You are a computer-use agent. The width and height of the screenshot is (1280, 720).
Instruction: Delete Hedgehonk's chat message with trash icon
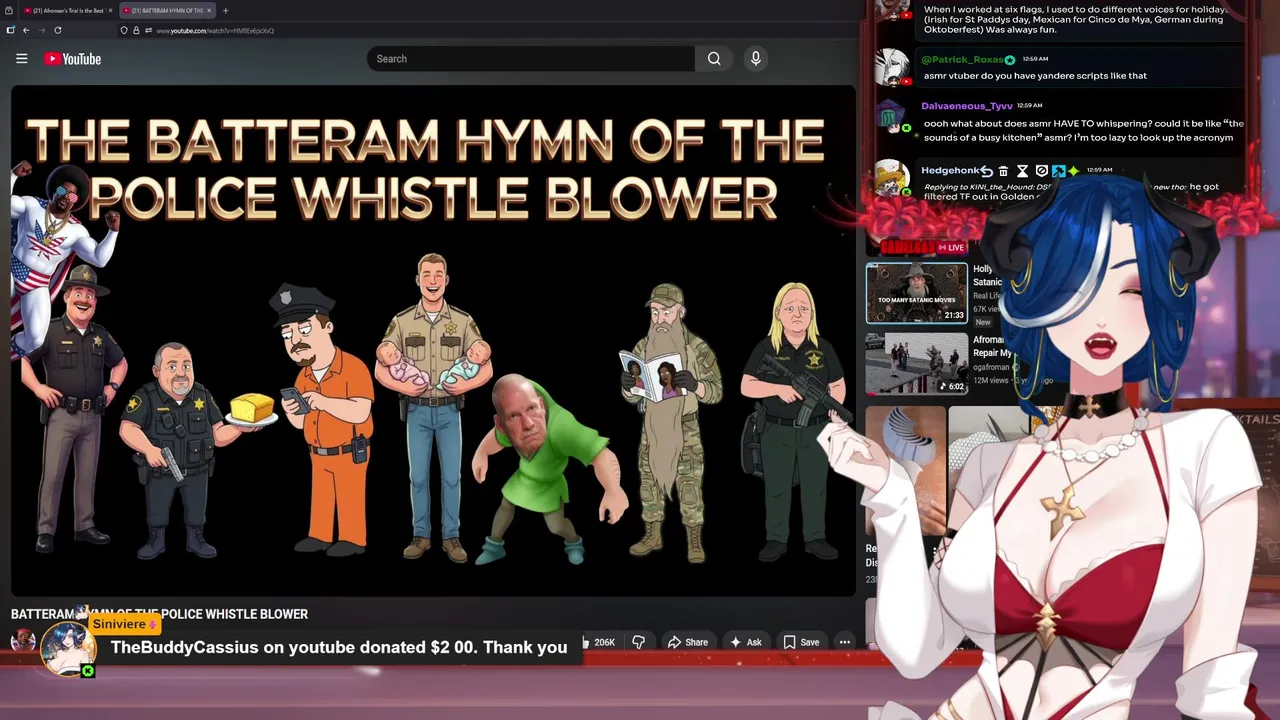point(1003,171)
